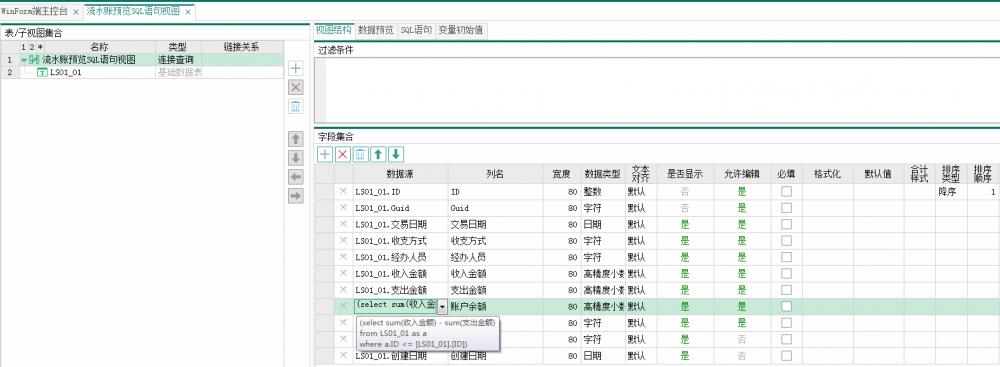Click 是否显示 value 否 in ID row
This screenshot has width=1000, height=367.
pyautogui.click(x=685, y=191)
